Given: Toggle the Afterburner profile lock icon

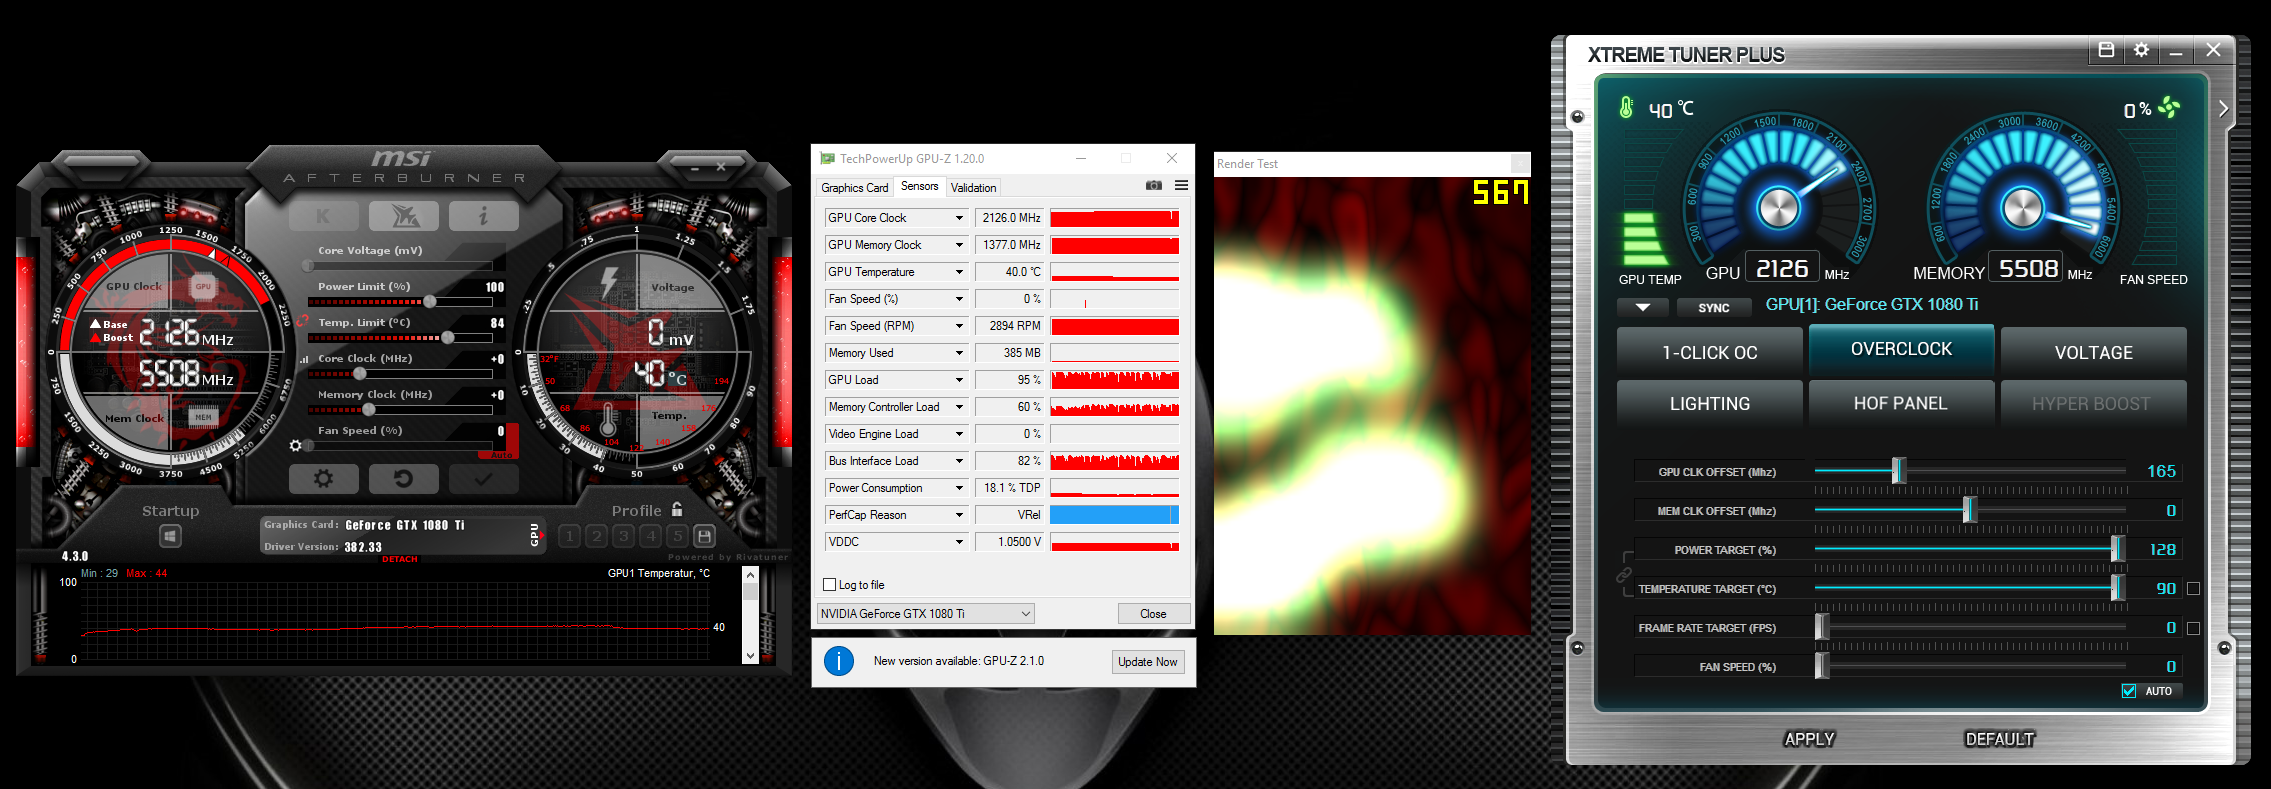Looking at the screenshot, I should (x=677, y=509).
